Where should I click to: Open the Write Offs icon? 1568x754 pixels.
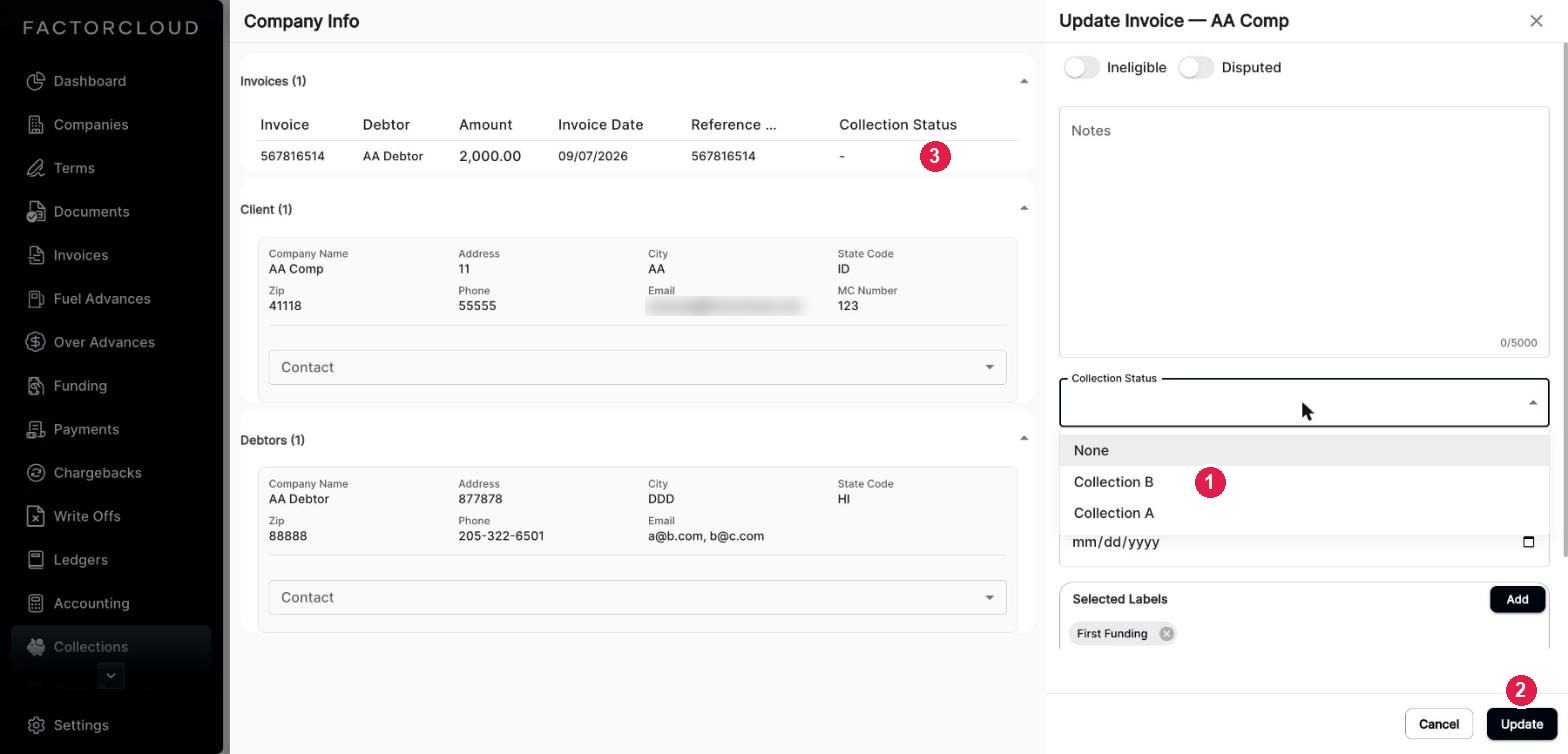pos(36,516)
